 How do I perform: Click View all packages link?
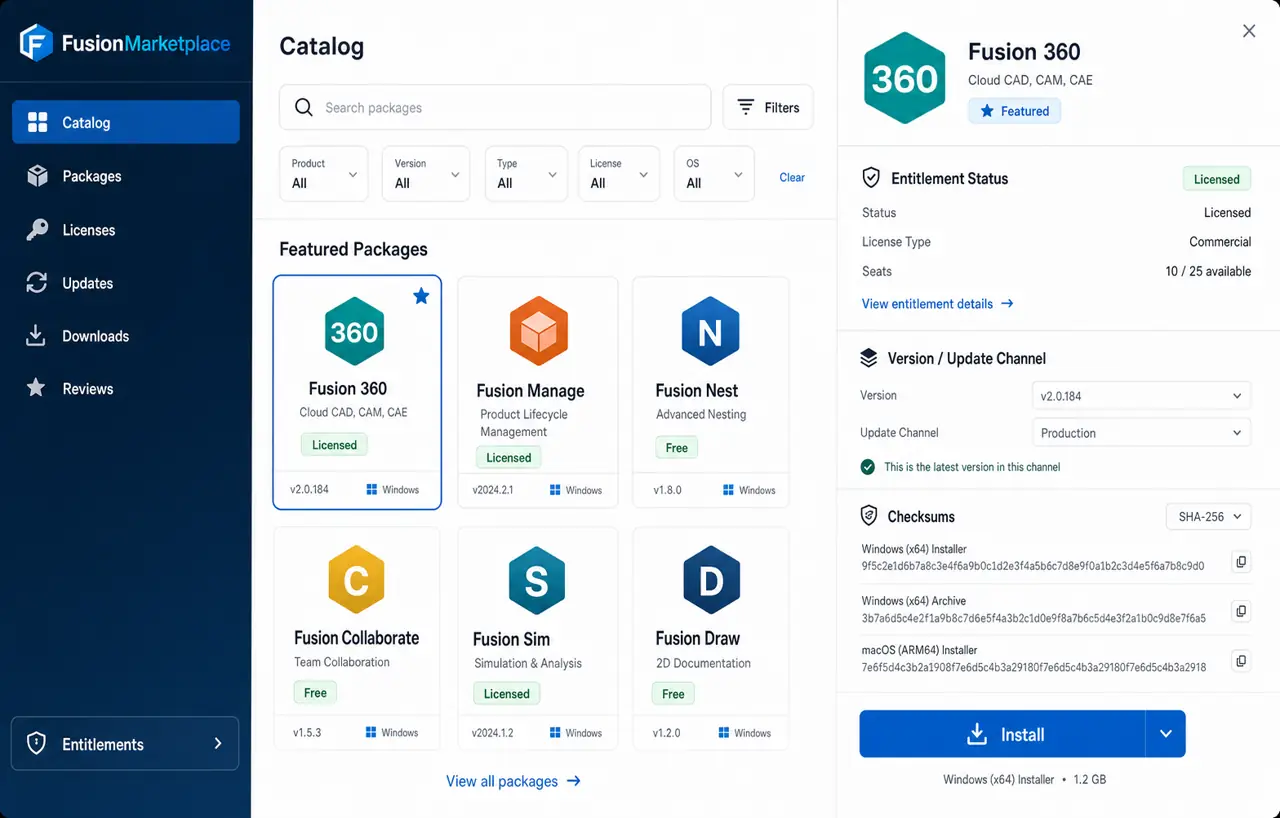tap(513, 781)
